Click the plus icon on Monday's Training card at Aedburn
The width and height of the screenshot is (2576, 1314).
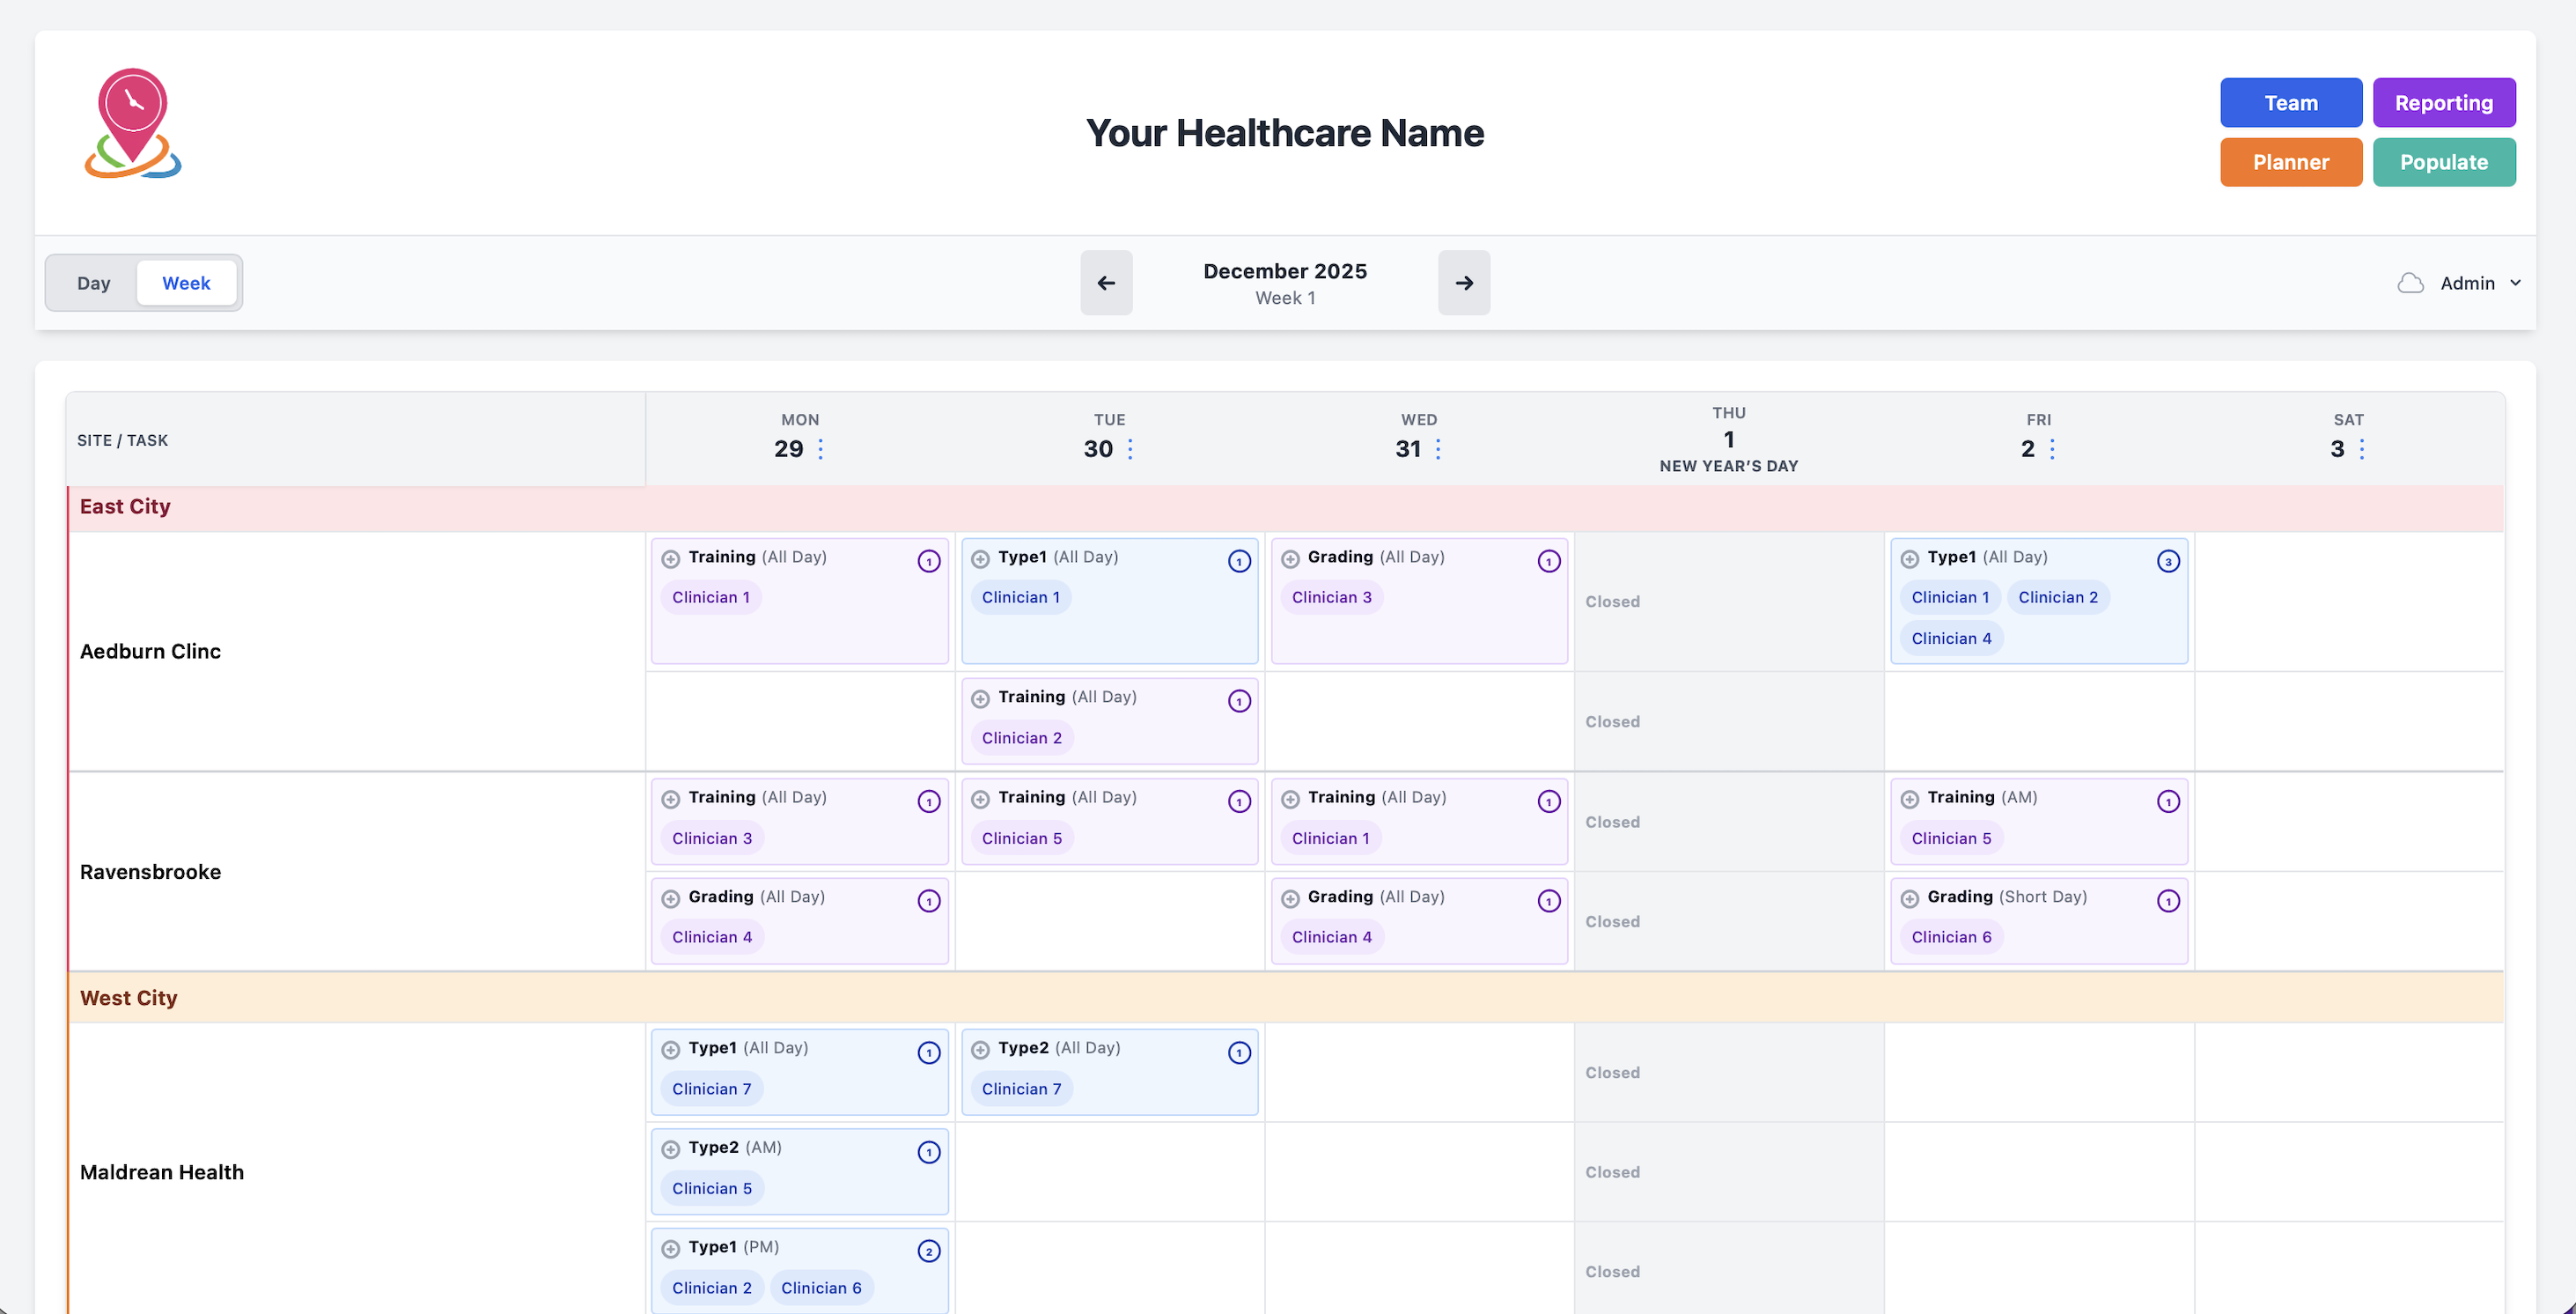[670, 560]
